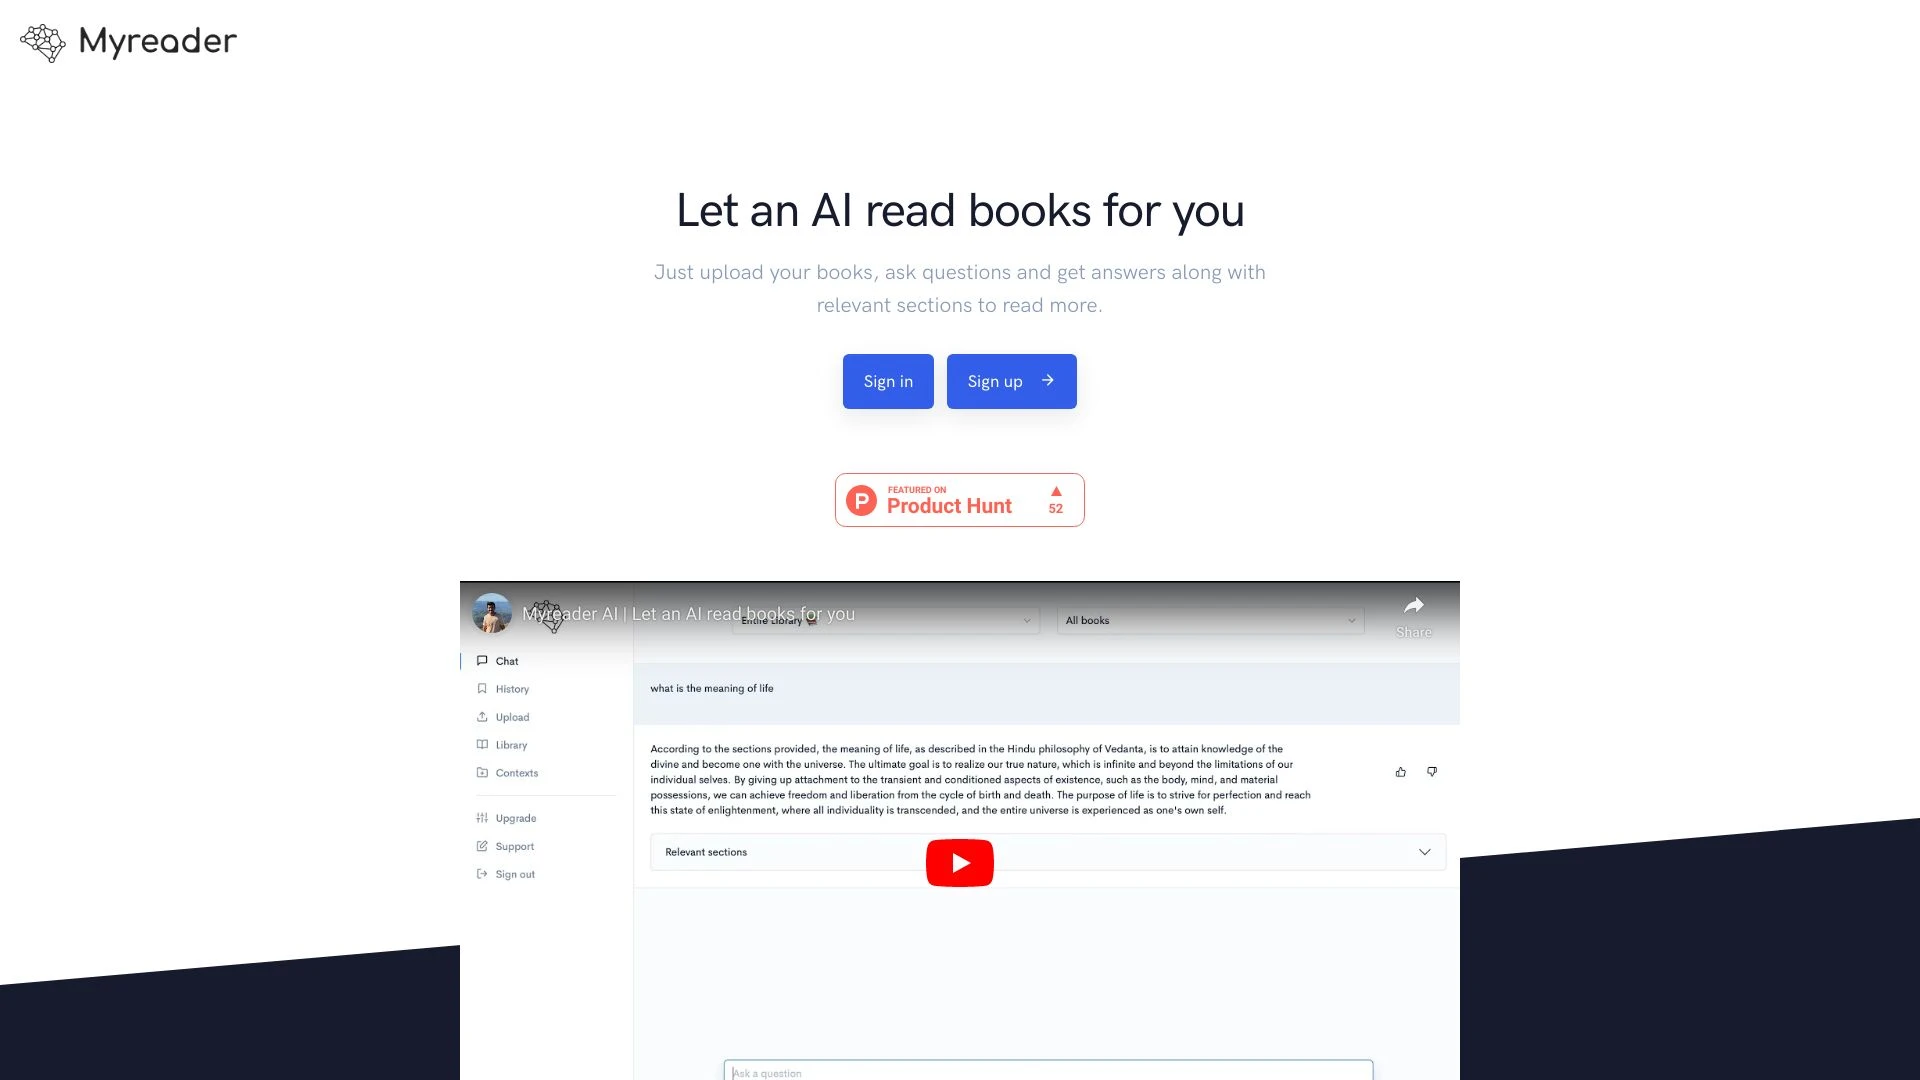
Task: Click the Sign up button
Action: click(x=1011, y=381)
